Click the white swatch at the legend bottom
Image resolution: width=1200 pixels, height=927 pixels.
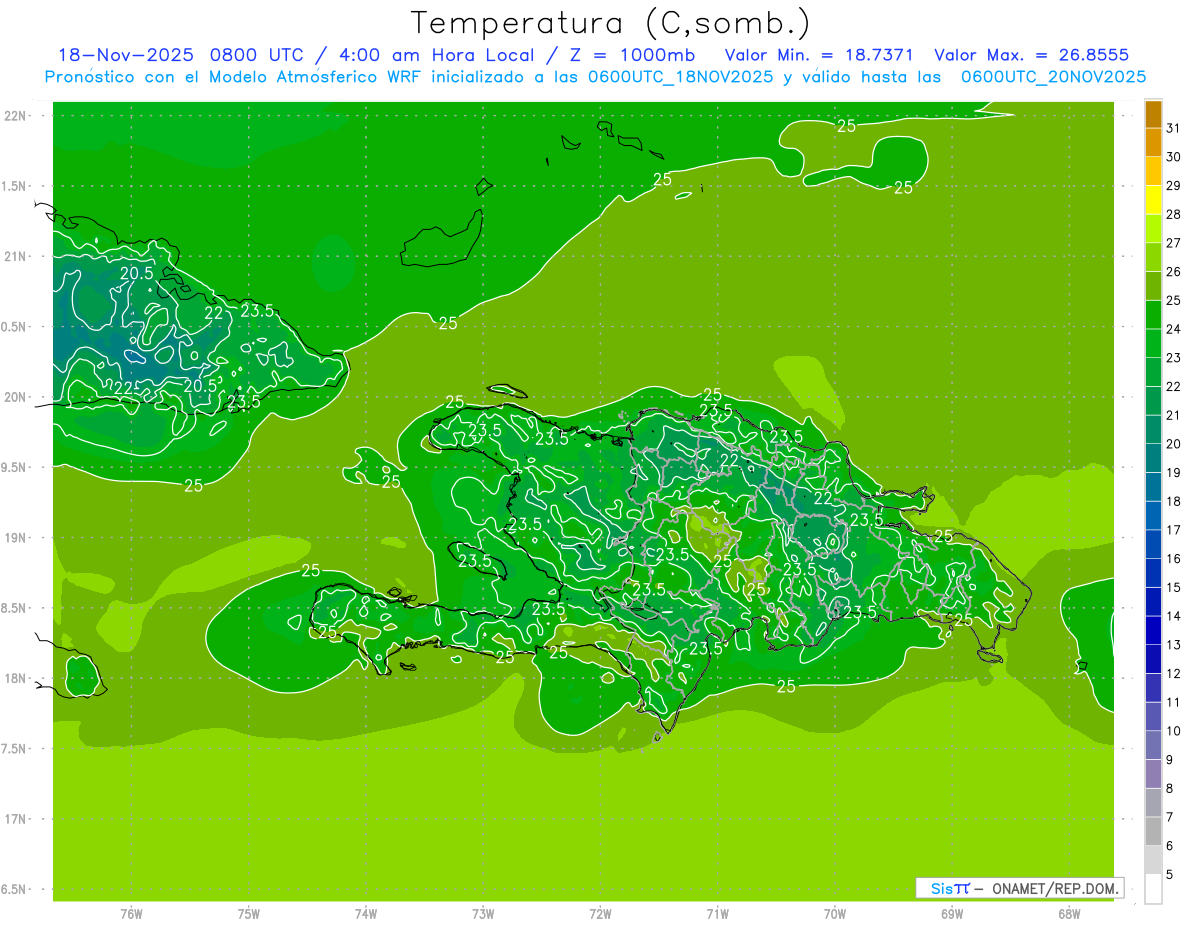tap(1153, 889)
